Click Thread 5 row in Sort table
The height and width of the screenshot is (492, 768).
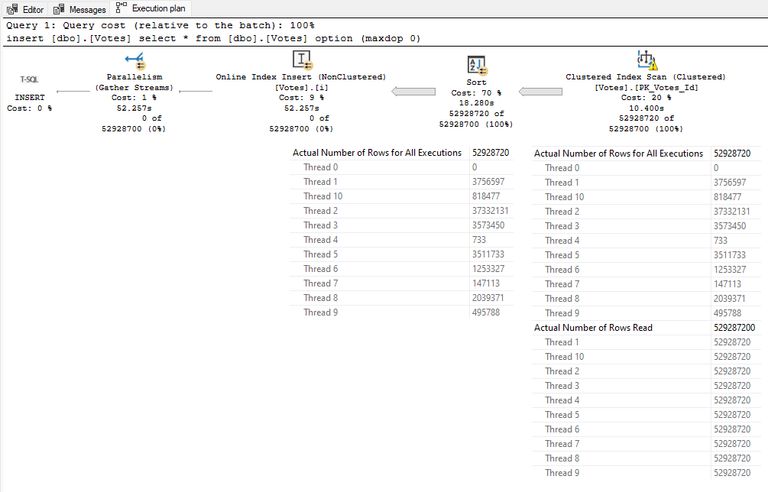pyautogui.click(x=402, y=254)
